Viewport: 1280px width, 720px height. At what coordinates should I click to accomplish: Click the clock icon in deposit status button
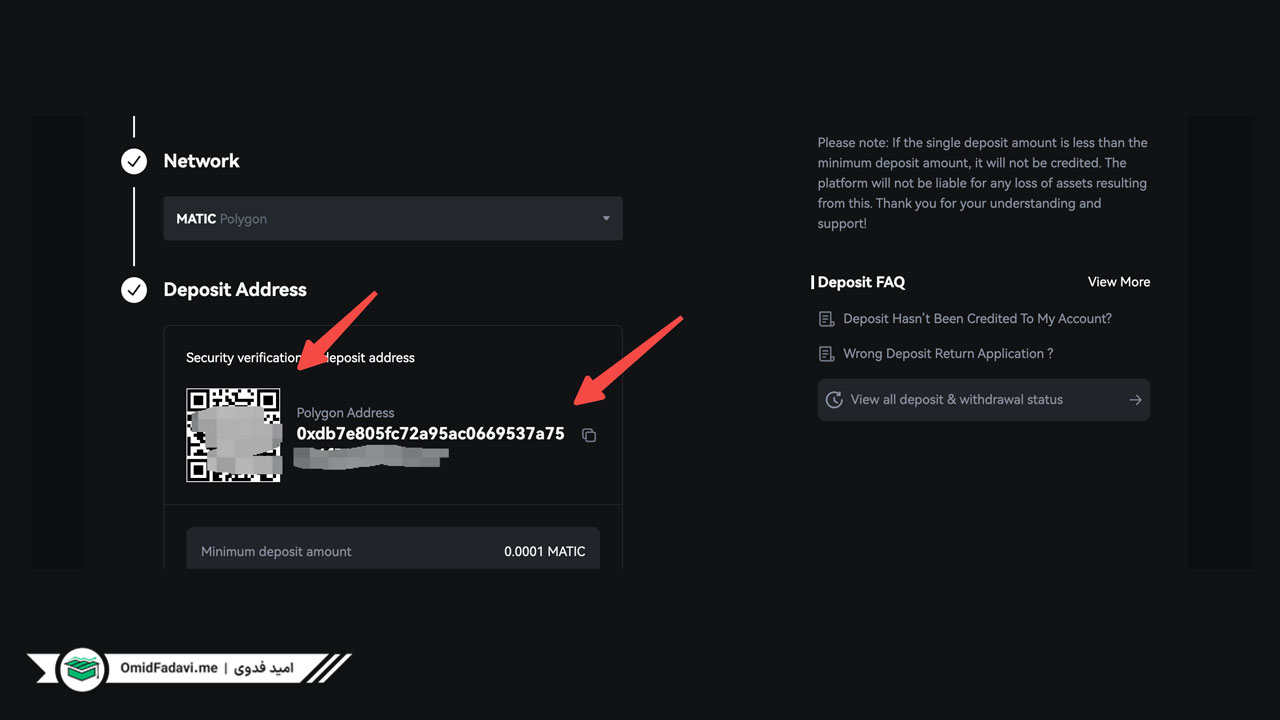pos(834,400)
